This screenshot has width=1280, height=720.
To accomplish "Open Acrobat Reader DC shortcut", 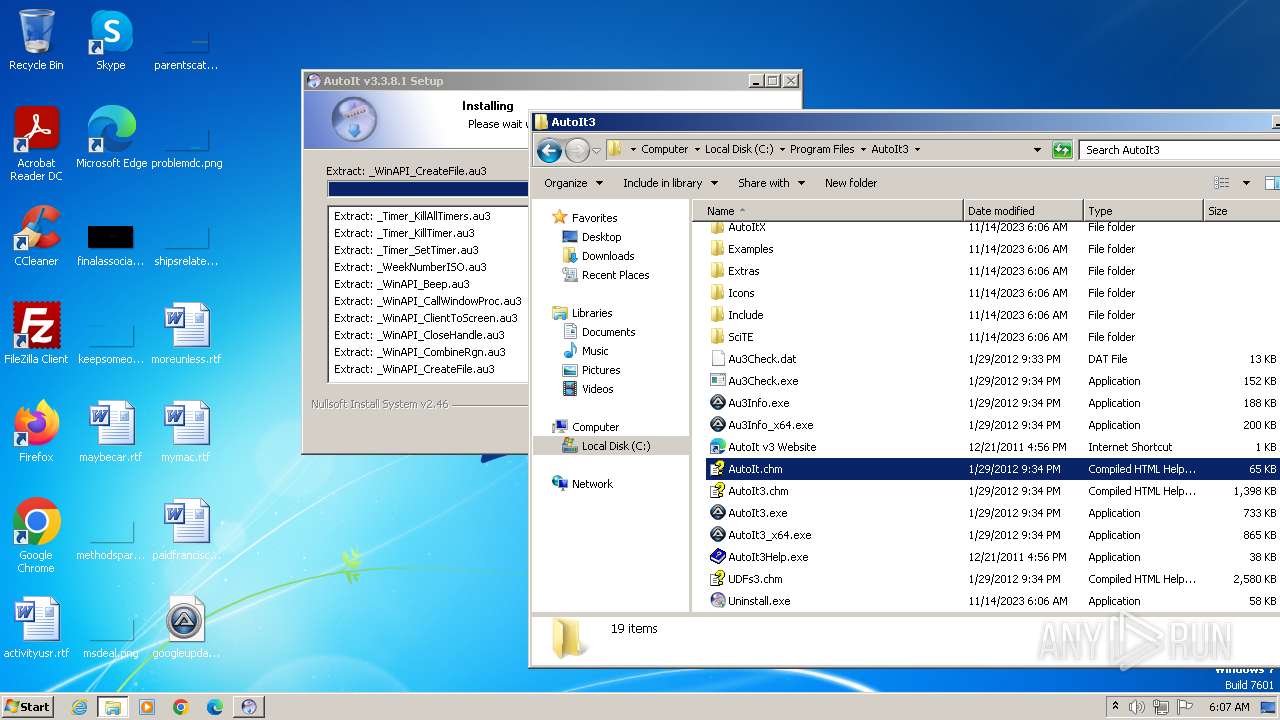I will [x=36, y=145].
